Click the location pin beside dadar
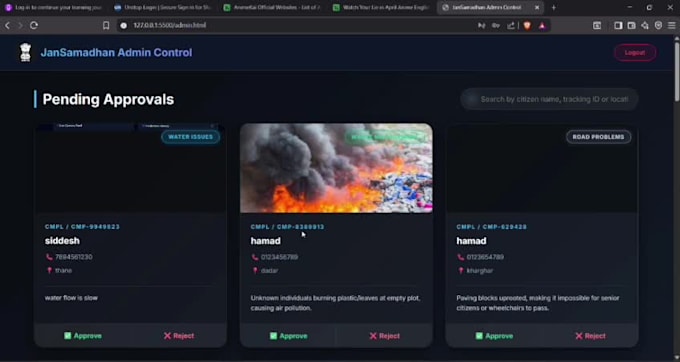This screenshot has width=680, height=362. coord(255,271)
